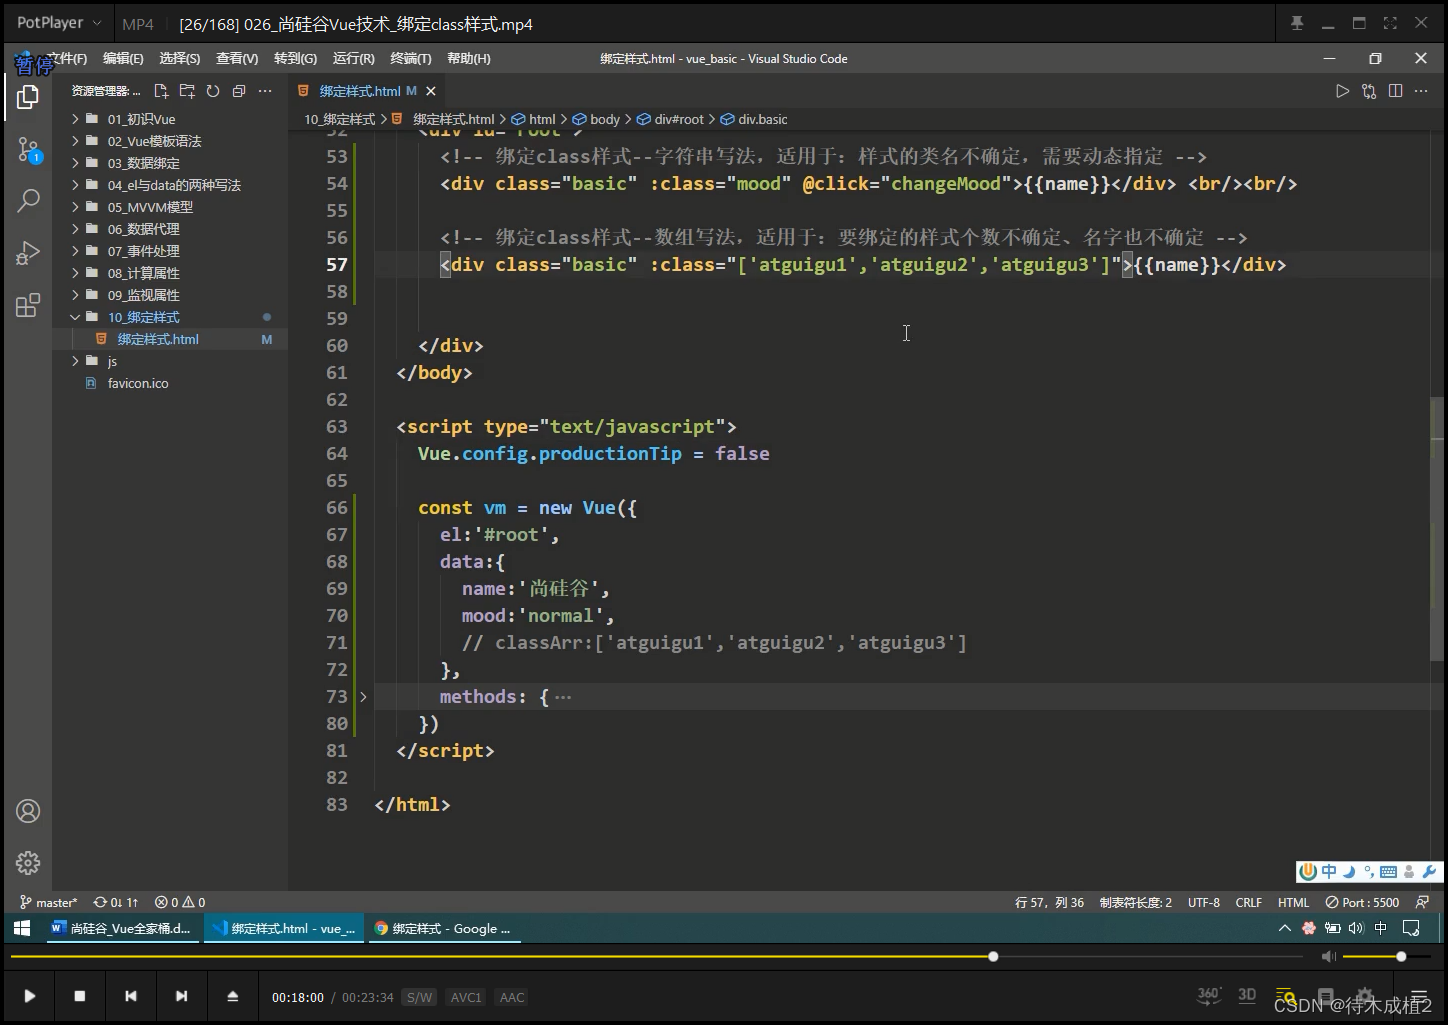Open IME toolbar wrench settings icon

pyautogui.click(x=1429, y=872)
